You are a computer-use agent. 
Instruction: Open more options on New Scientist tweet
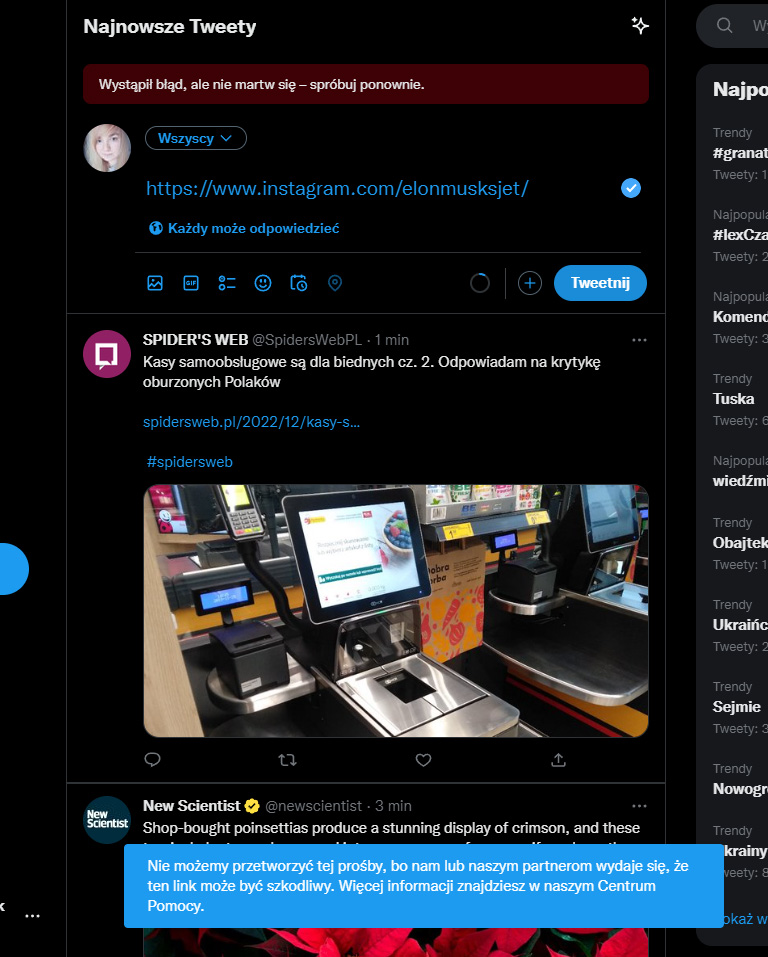click(639, 806)
